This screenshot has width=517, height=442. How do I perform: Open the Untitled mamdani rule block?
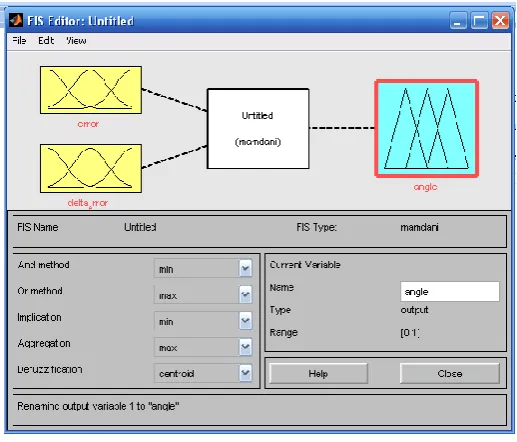click(258, 128)
